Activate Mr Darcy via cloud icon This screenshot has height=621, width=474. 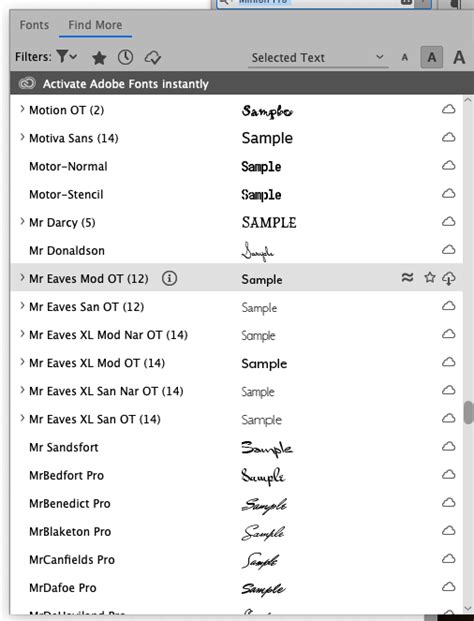tap(448, 222)
